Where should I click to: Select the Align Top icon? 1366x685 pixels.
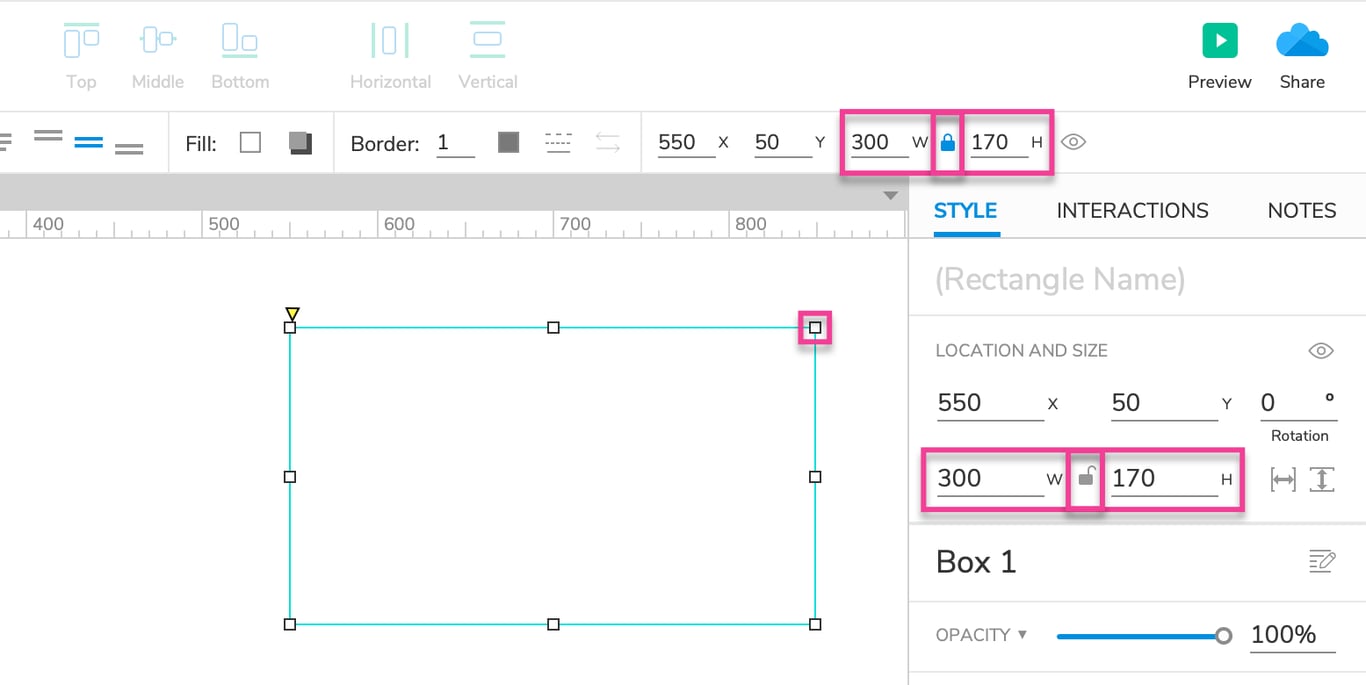pos(81,41)
